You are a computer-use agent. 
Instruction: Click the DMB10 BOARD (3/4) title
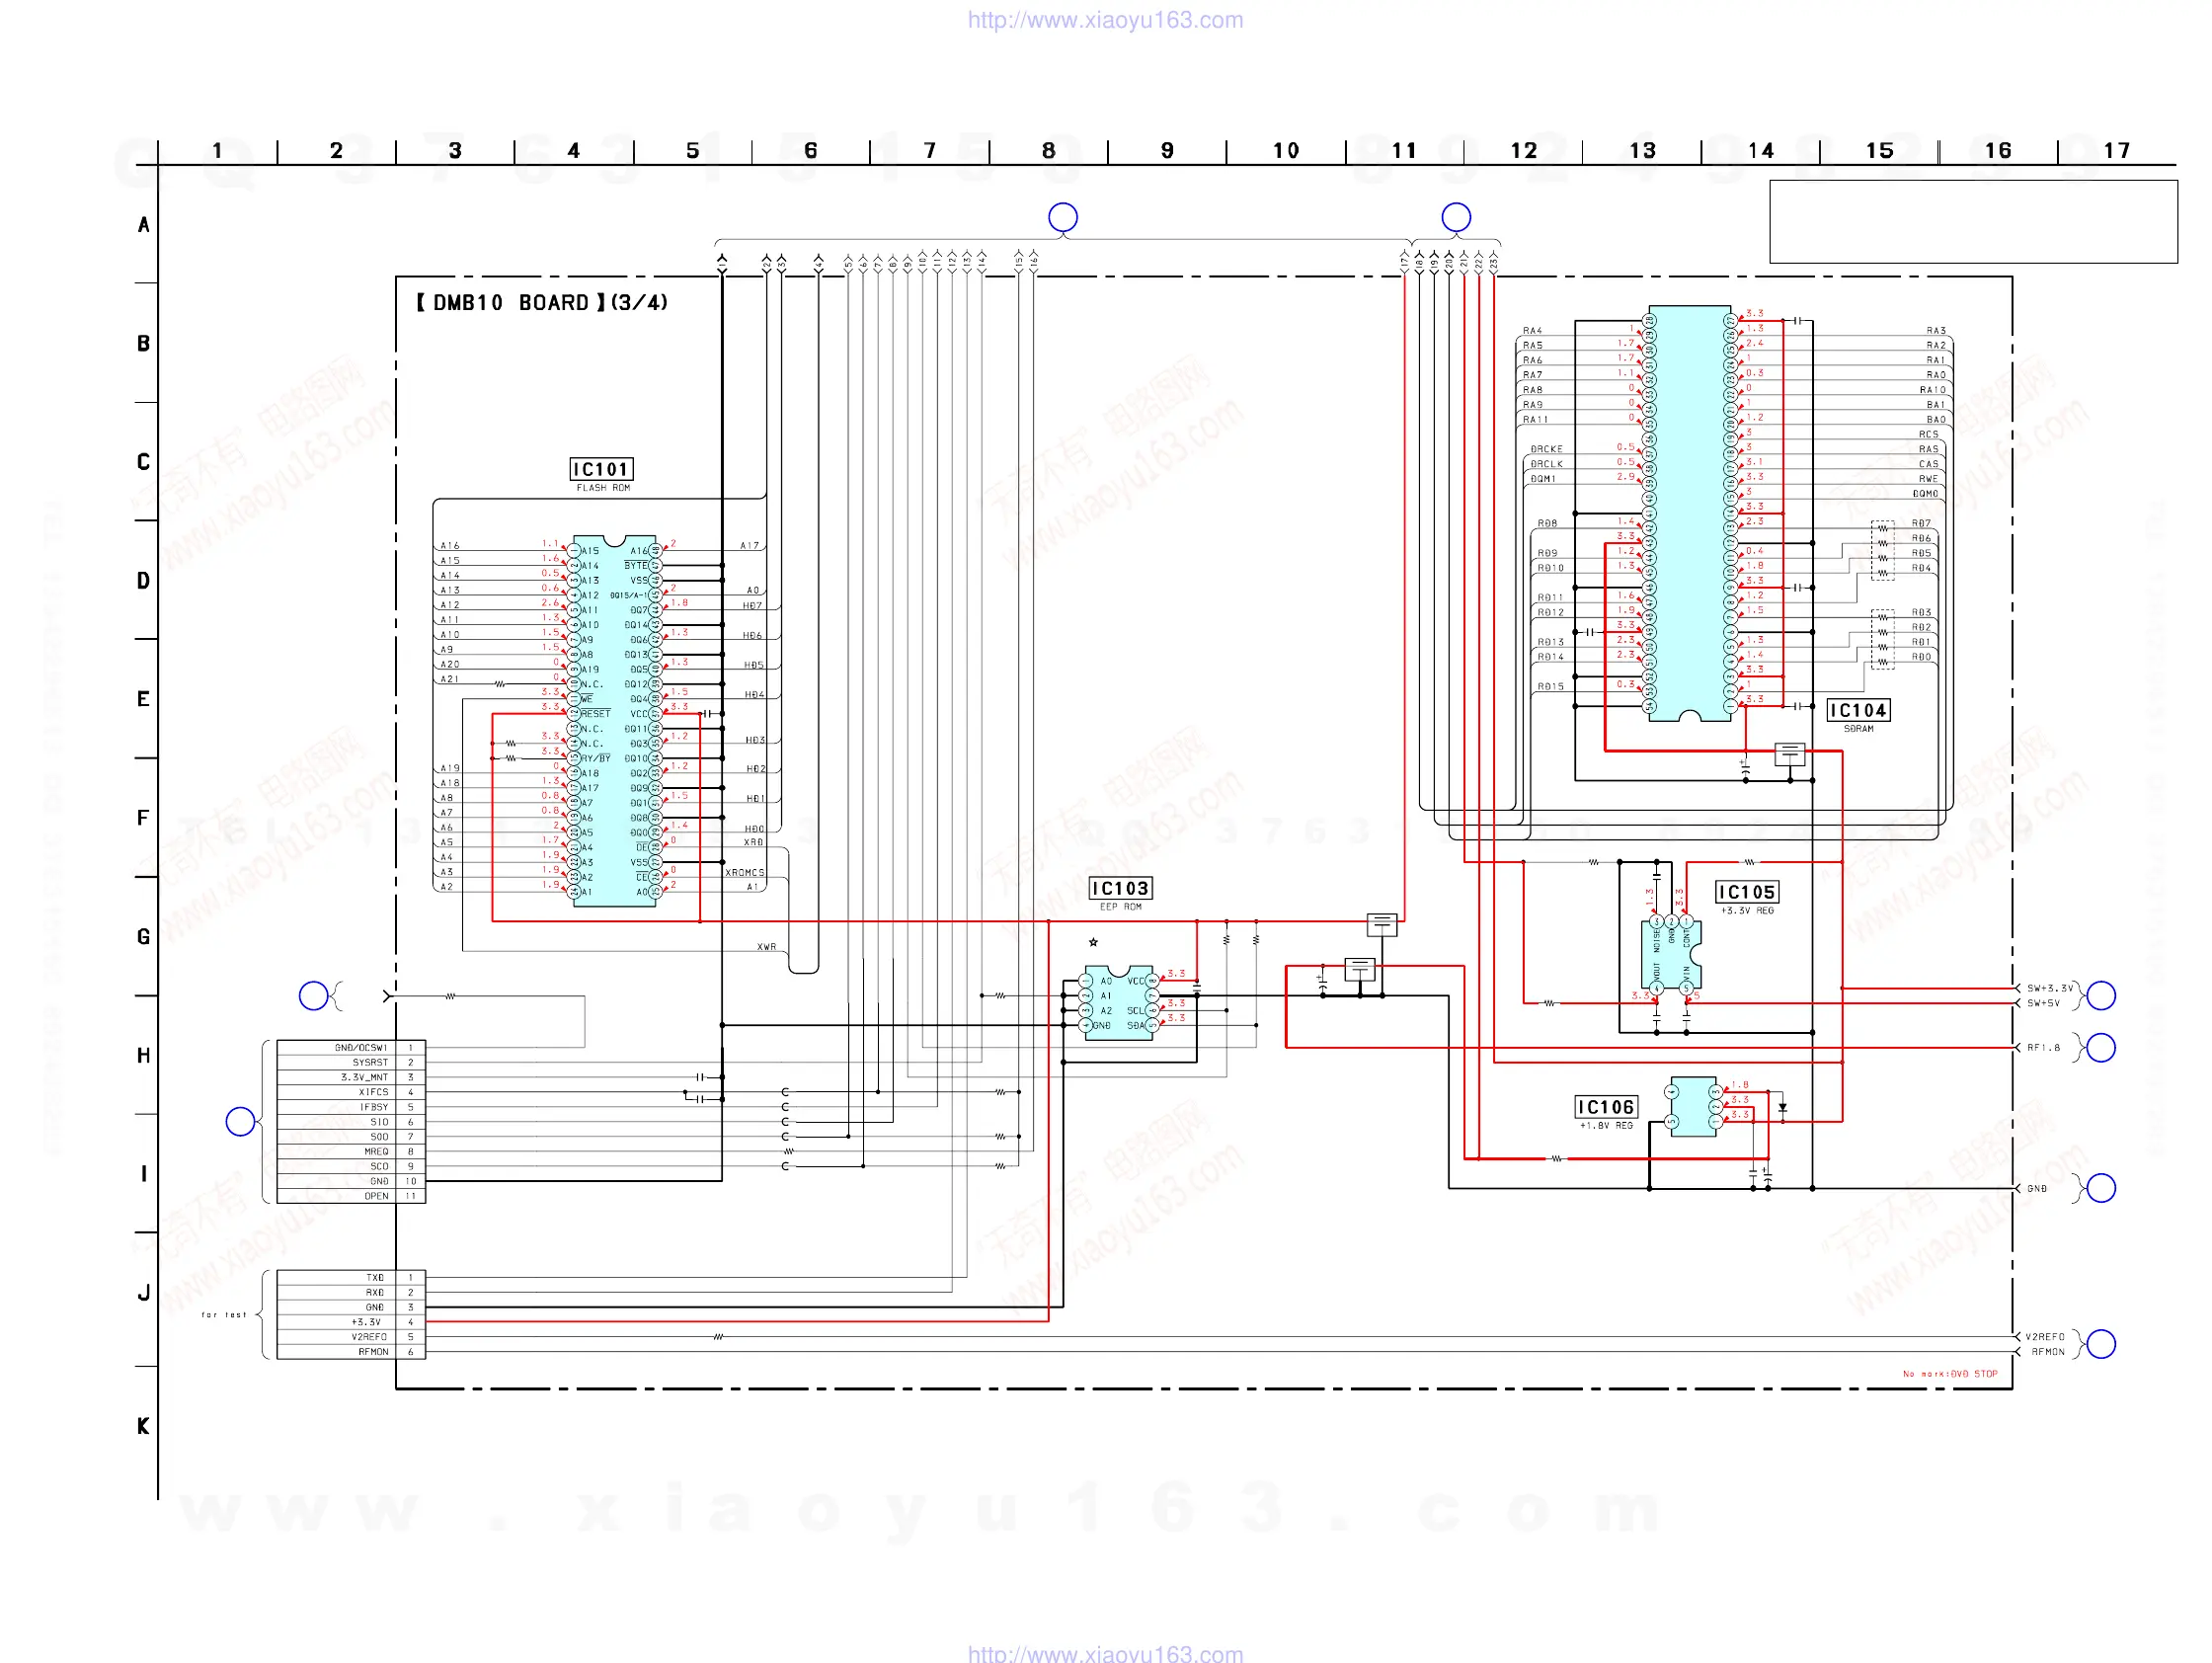pos(541,302)
